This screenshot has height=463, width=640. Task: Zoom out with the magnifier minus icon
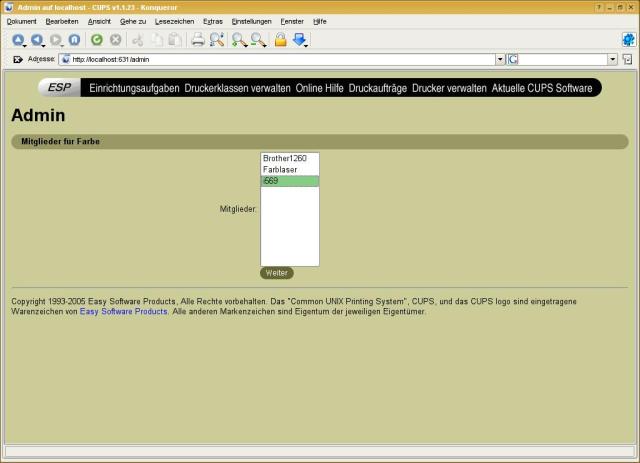pos(258,40)
